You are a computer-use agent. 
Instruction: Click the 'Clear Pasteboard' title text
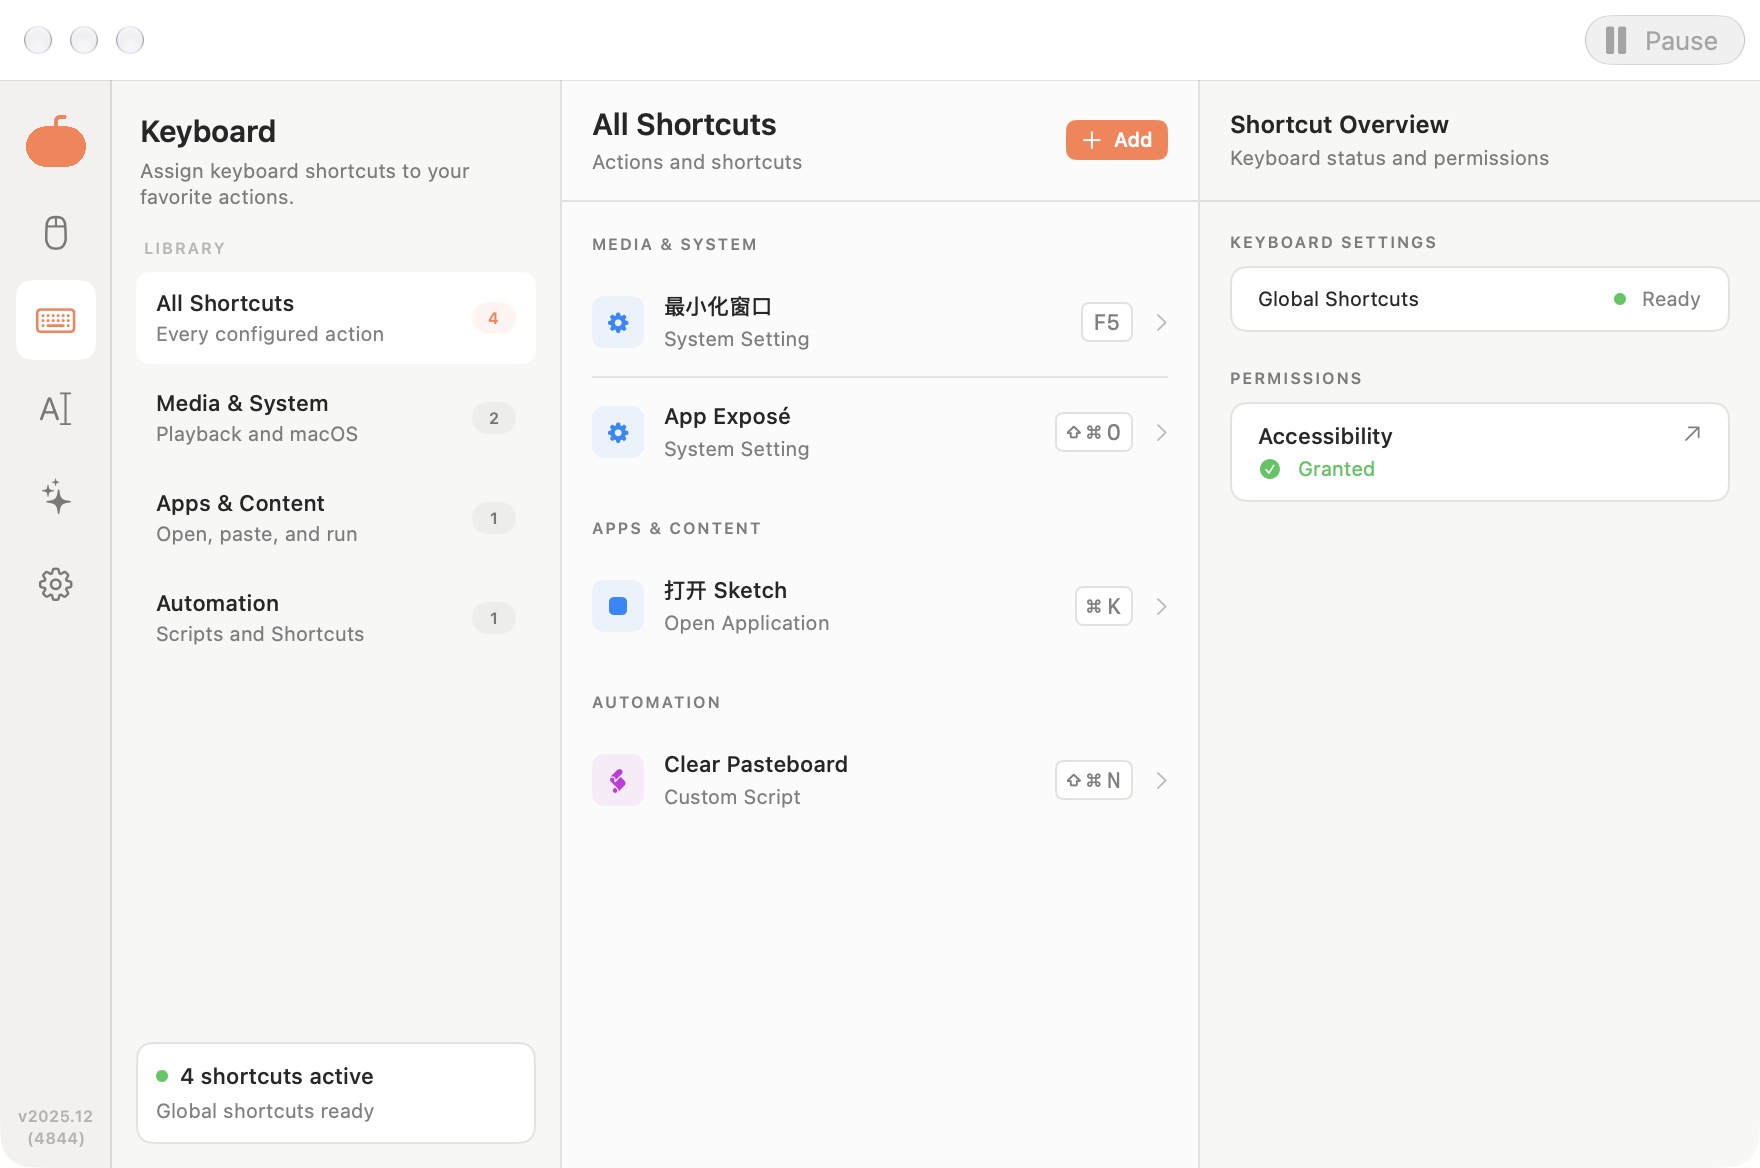(756, 764)
